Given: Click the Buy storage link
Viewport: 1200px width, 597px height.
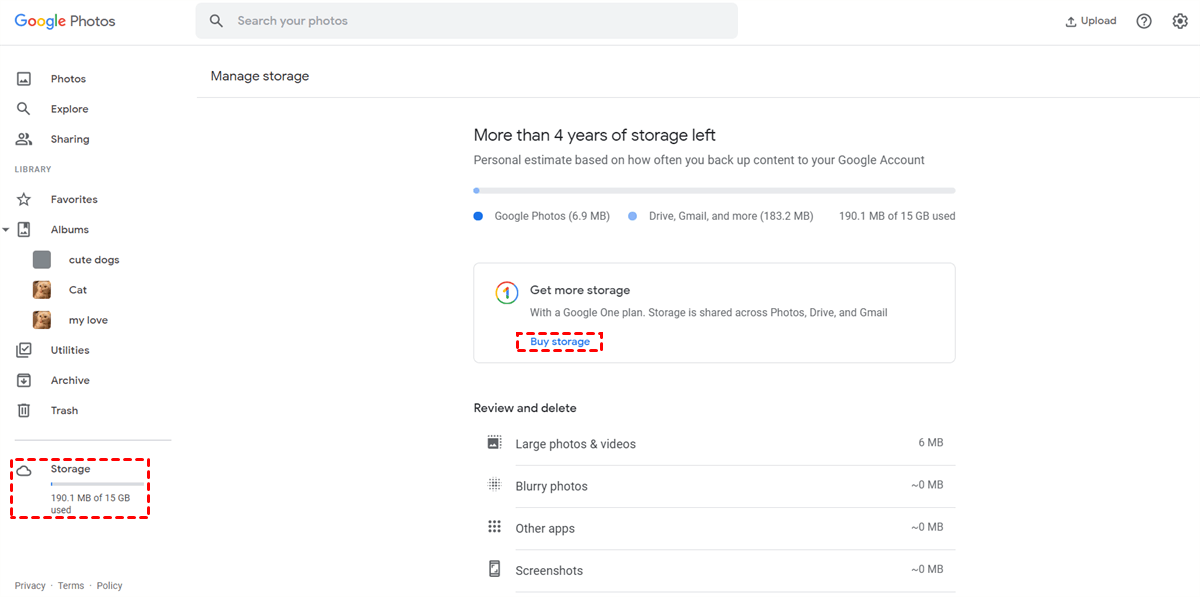Looking at the screenshot, I should click(x=560, y=342).
